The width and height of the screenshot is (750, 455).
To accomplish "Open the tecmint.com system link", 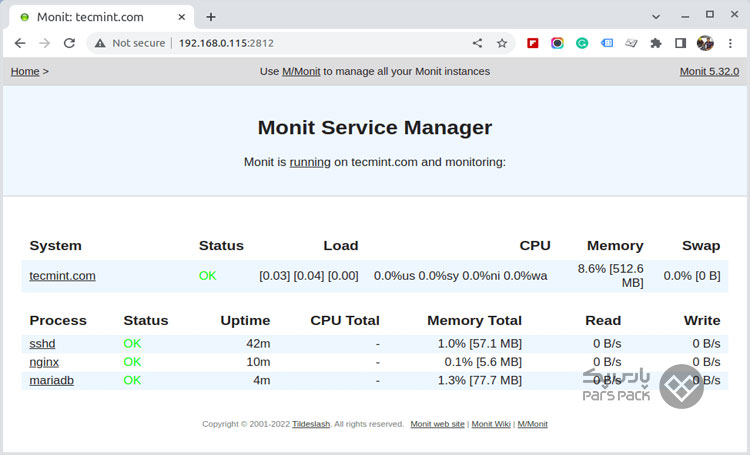I will [x=62, y=276].
